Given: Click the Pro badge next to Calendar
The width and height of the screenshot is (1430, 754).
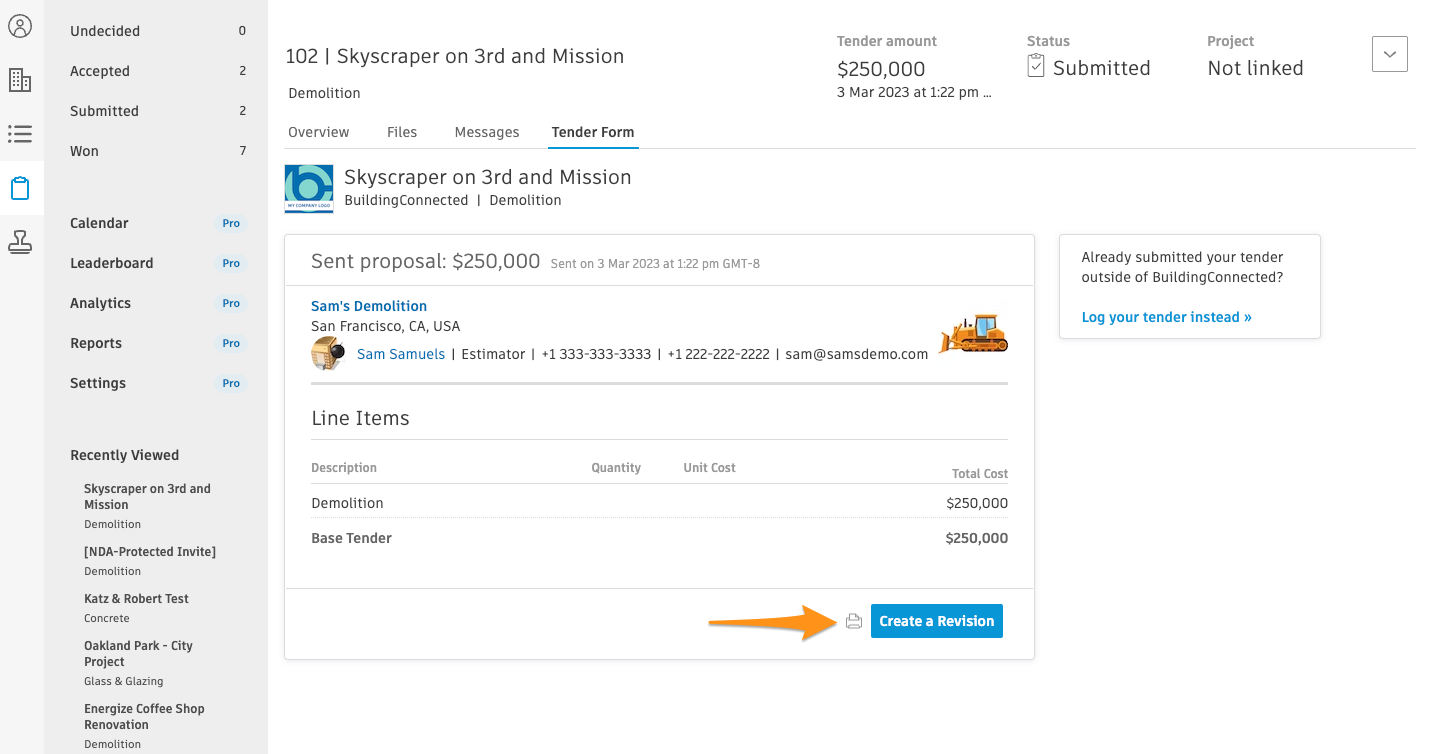Looking at the screenshot, I should click(231, 223).
